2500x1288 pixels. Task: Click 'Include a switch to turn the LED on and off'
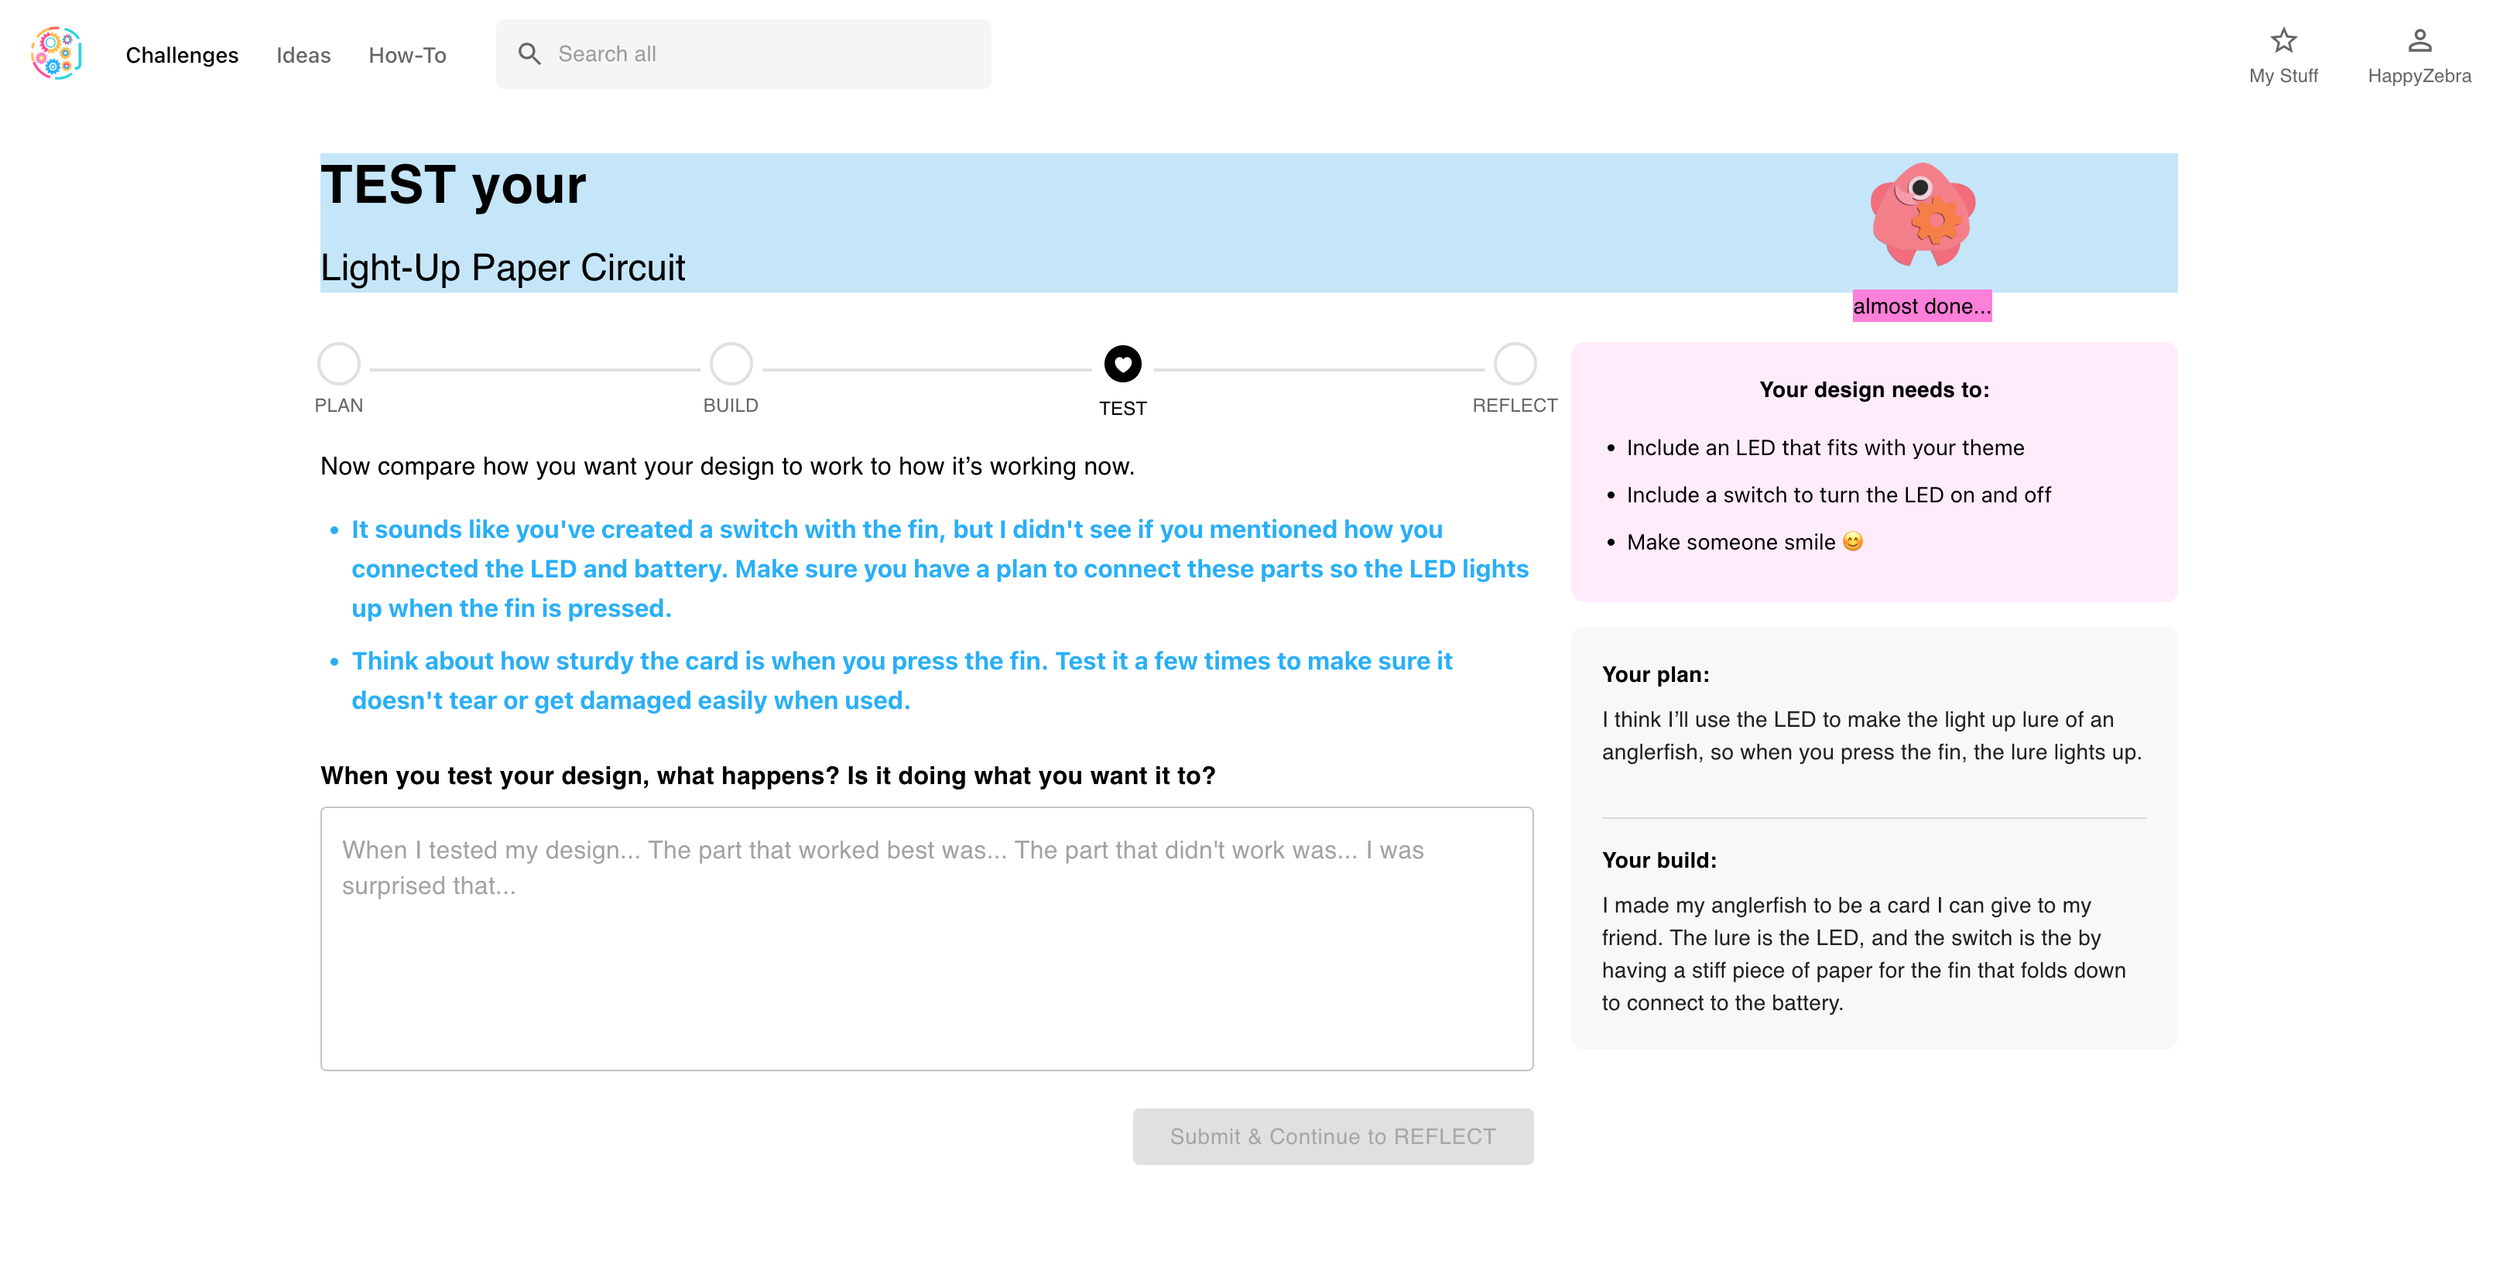(1838, 495)
